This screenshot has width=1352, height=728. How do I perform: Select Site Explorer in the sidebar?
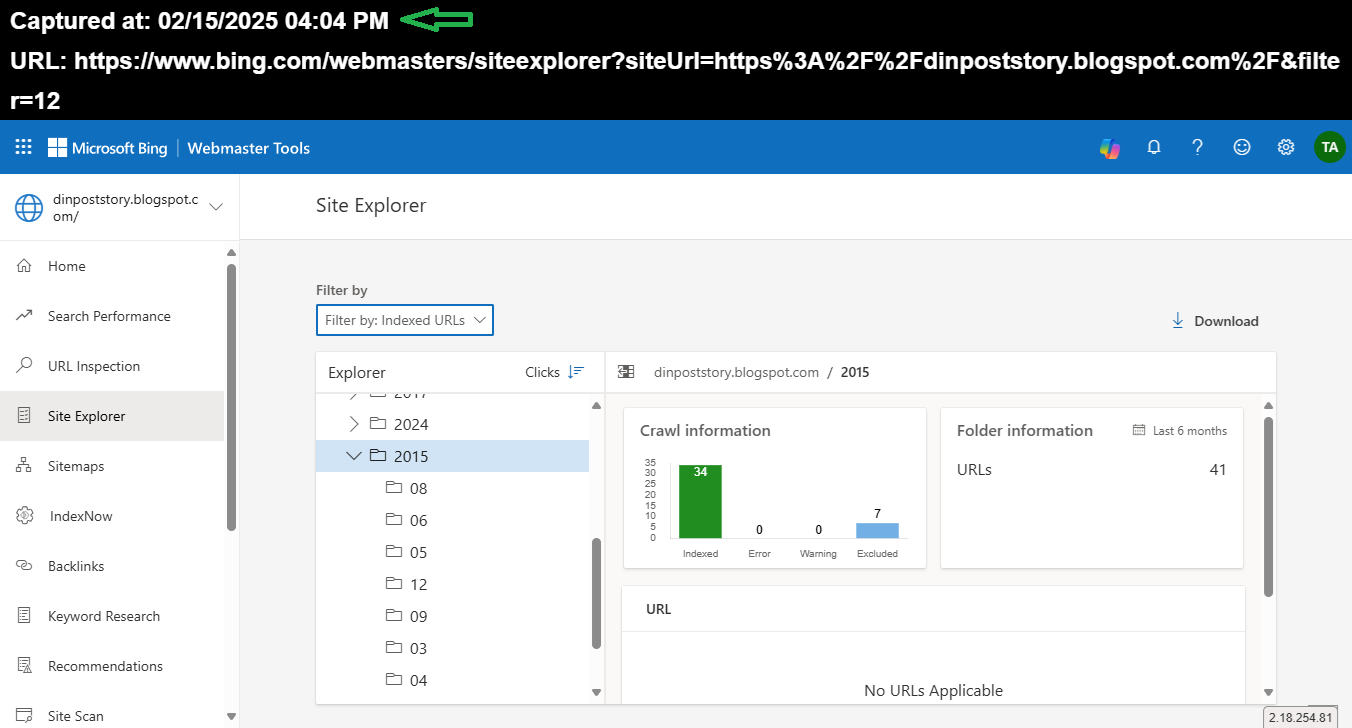click(112, 416)
